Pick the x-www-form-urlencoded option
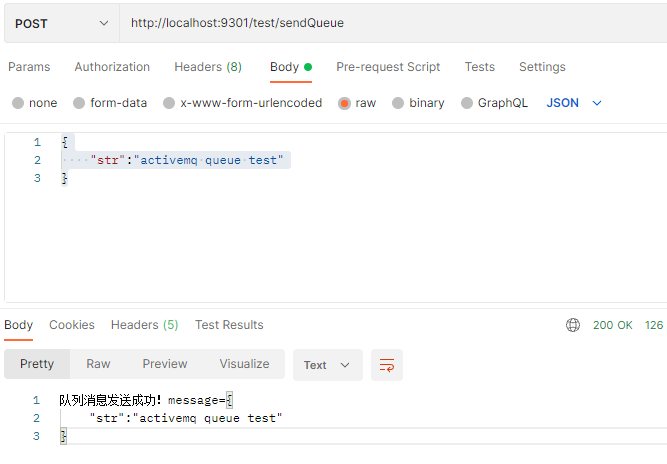 (170, 103)
